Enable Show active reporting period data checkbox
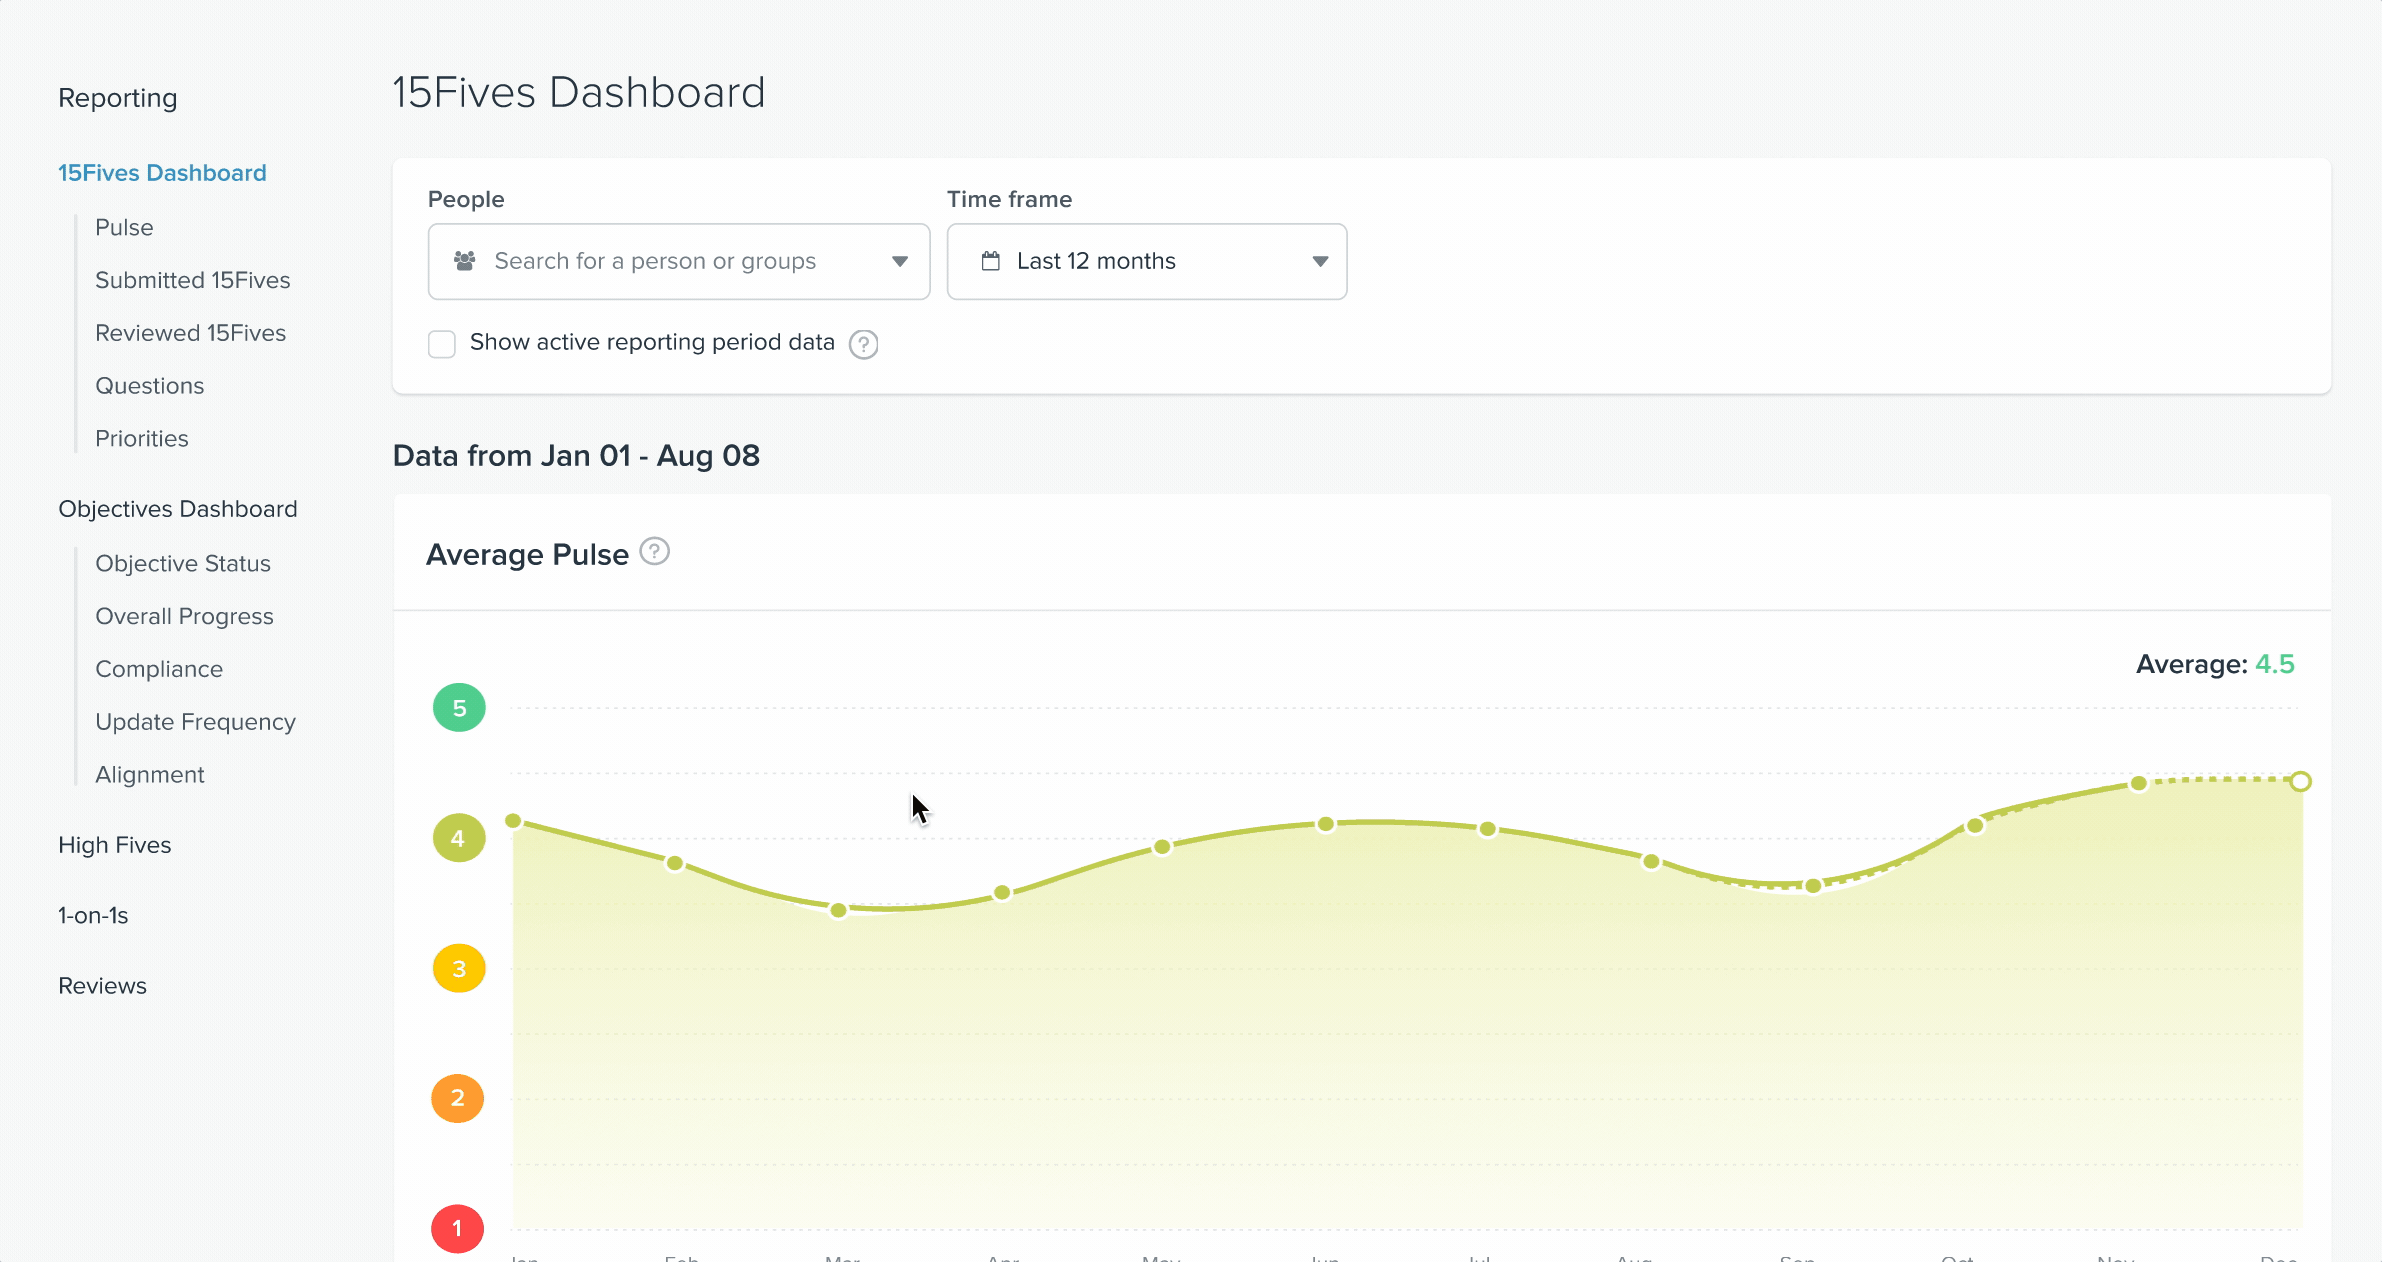This screenshot has height=1262, width=2382. pos(442,344)
